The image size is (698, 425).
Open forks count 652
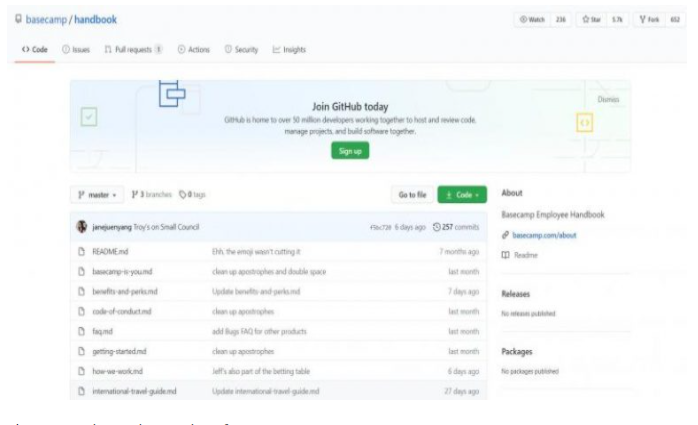[x=675, y=20]
